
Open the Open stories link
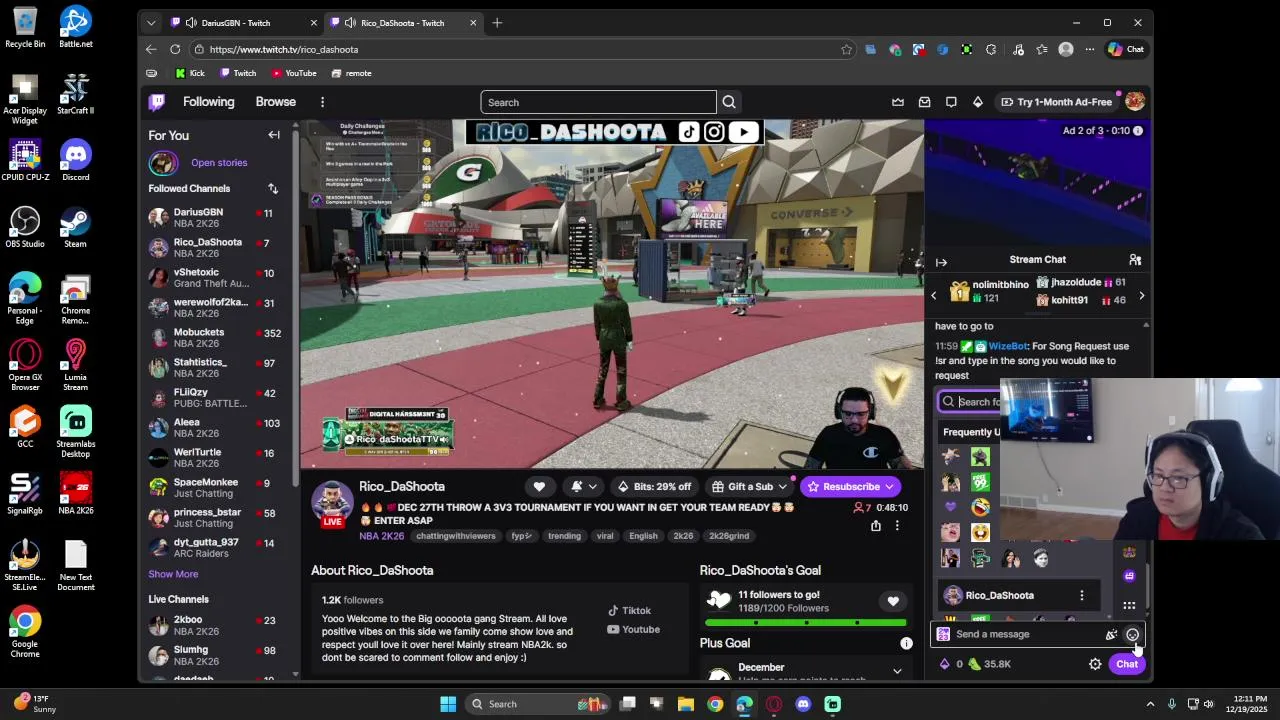point(219,162)
